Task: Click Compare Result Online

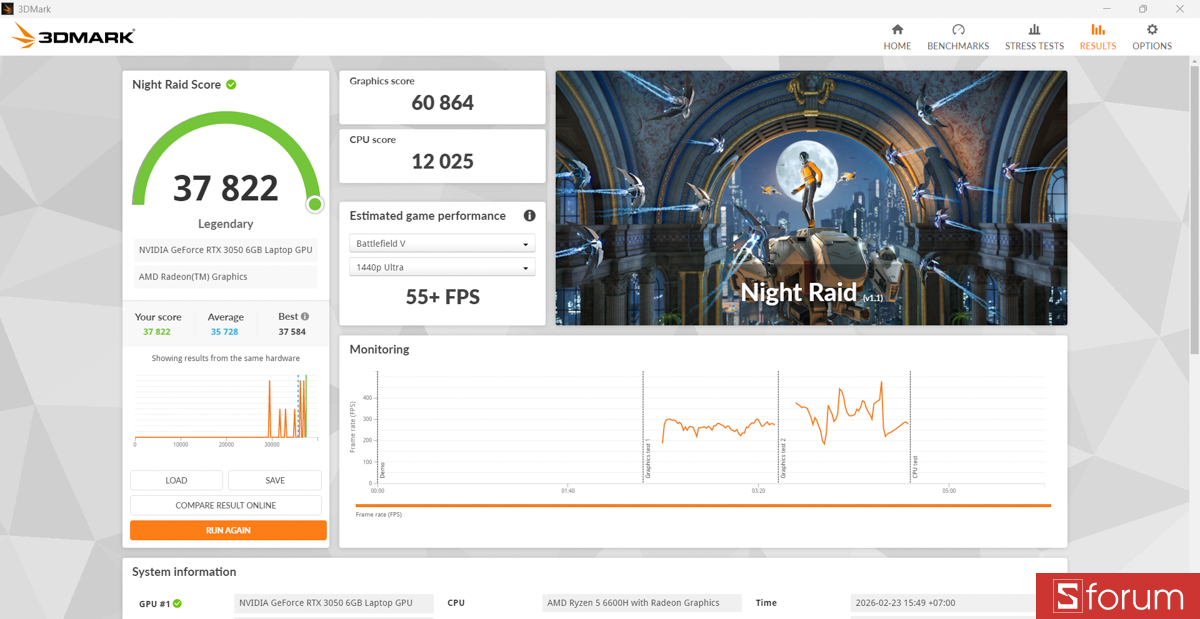Action: (x=225, y=505)
